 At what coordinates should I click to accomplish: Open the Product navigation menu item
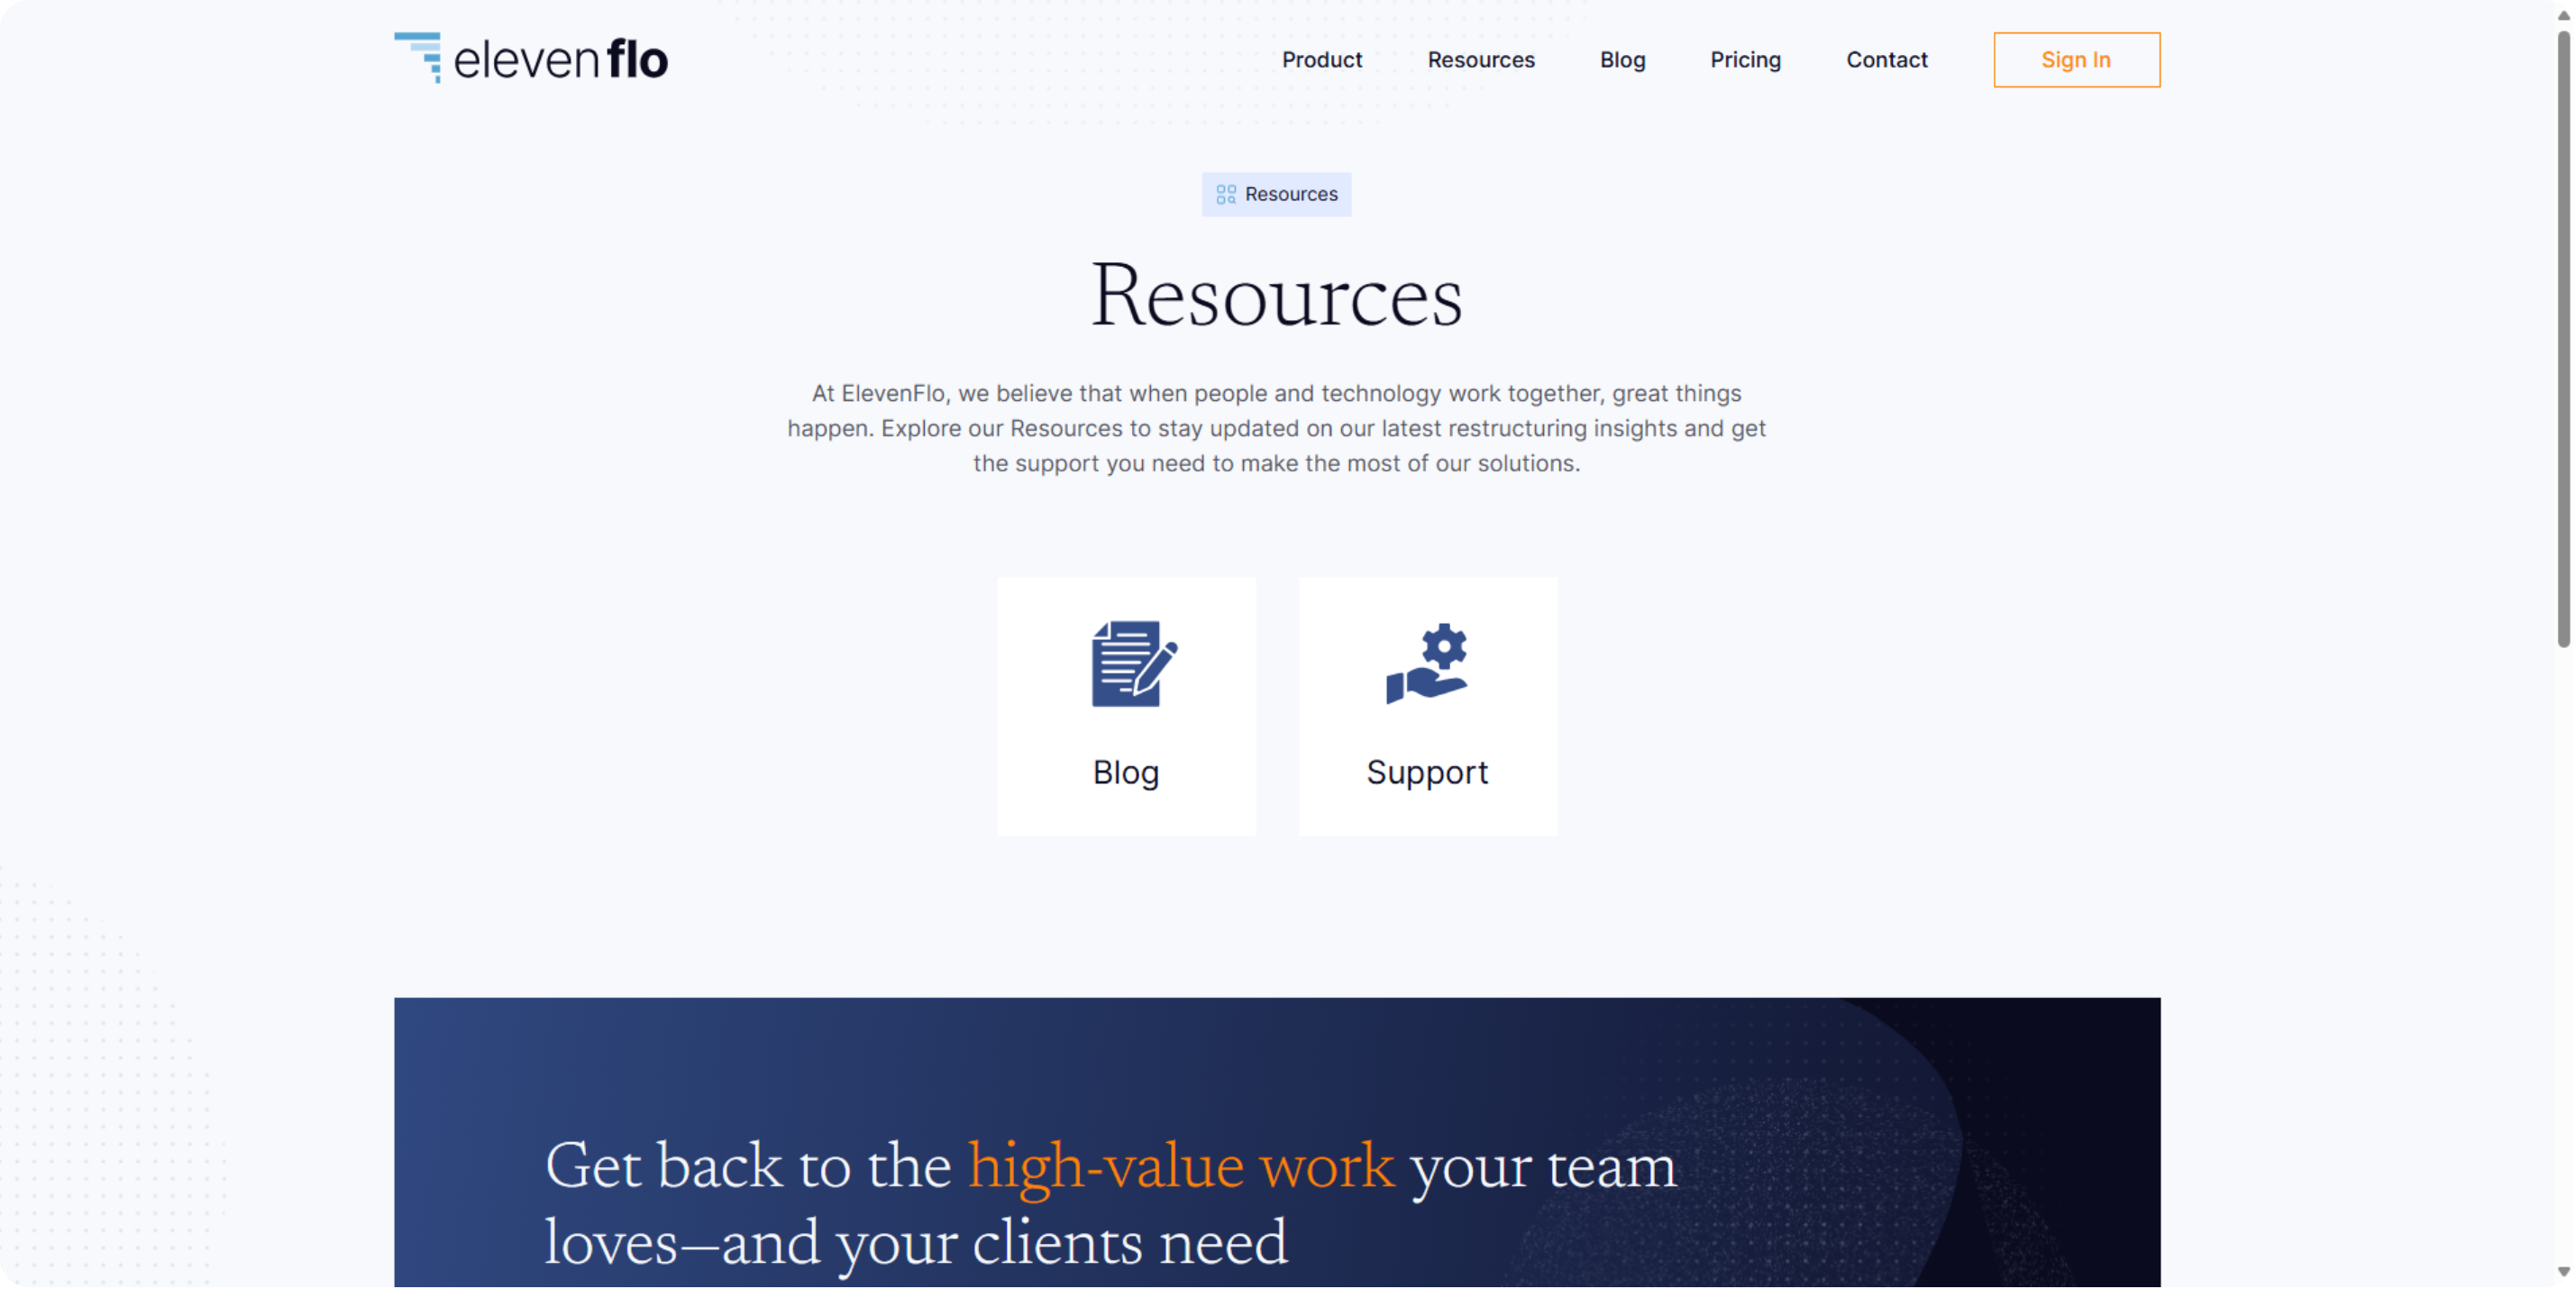click(1321, 59)
